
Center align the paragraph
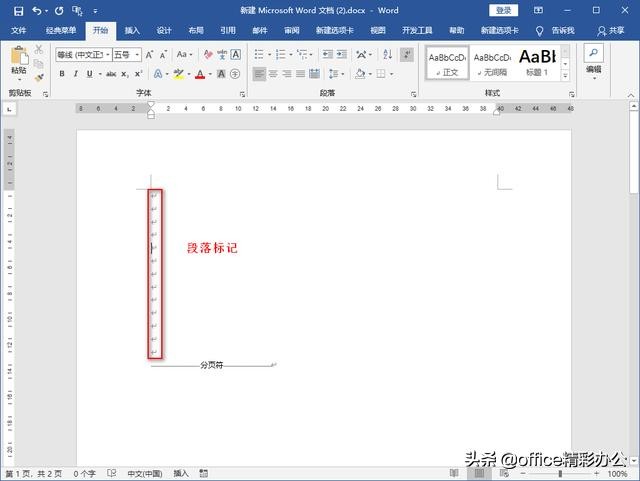(x=273, y=74)
